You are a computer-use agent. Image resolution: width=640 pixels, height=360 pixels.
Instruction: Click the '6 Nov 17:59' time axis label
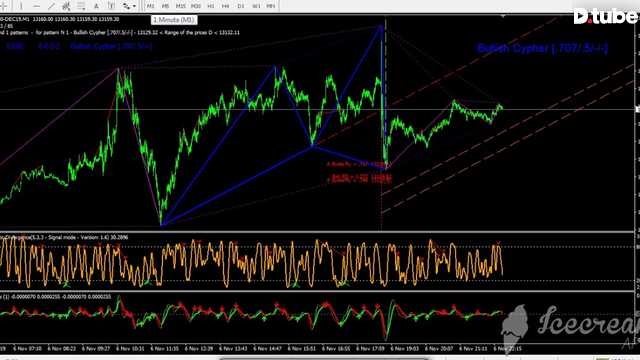(x=370, y=349)
